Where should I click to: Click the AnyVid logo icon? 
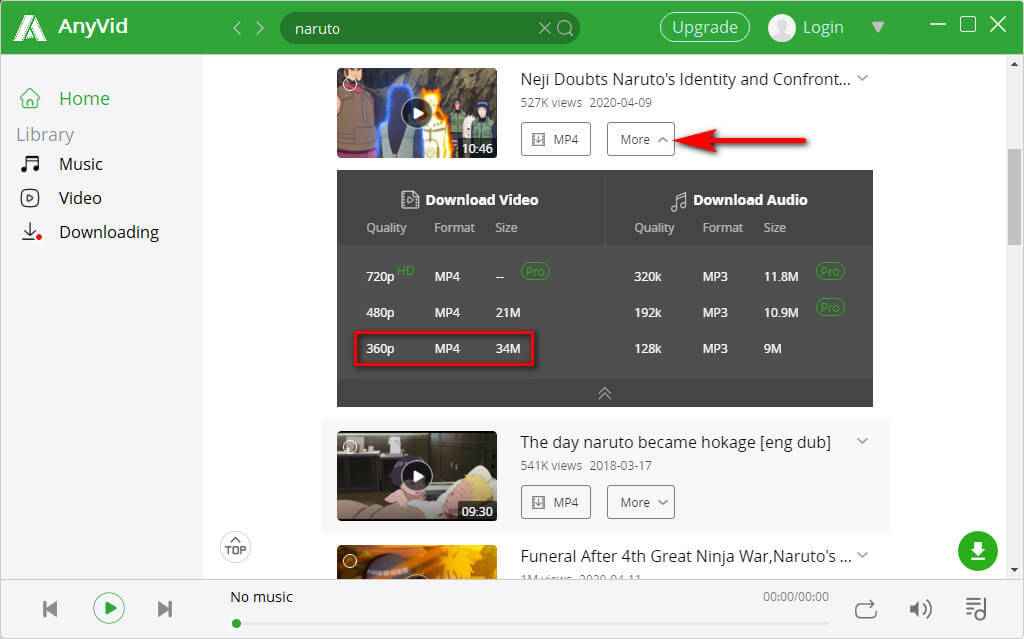30,27
